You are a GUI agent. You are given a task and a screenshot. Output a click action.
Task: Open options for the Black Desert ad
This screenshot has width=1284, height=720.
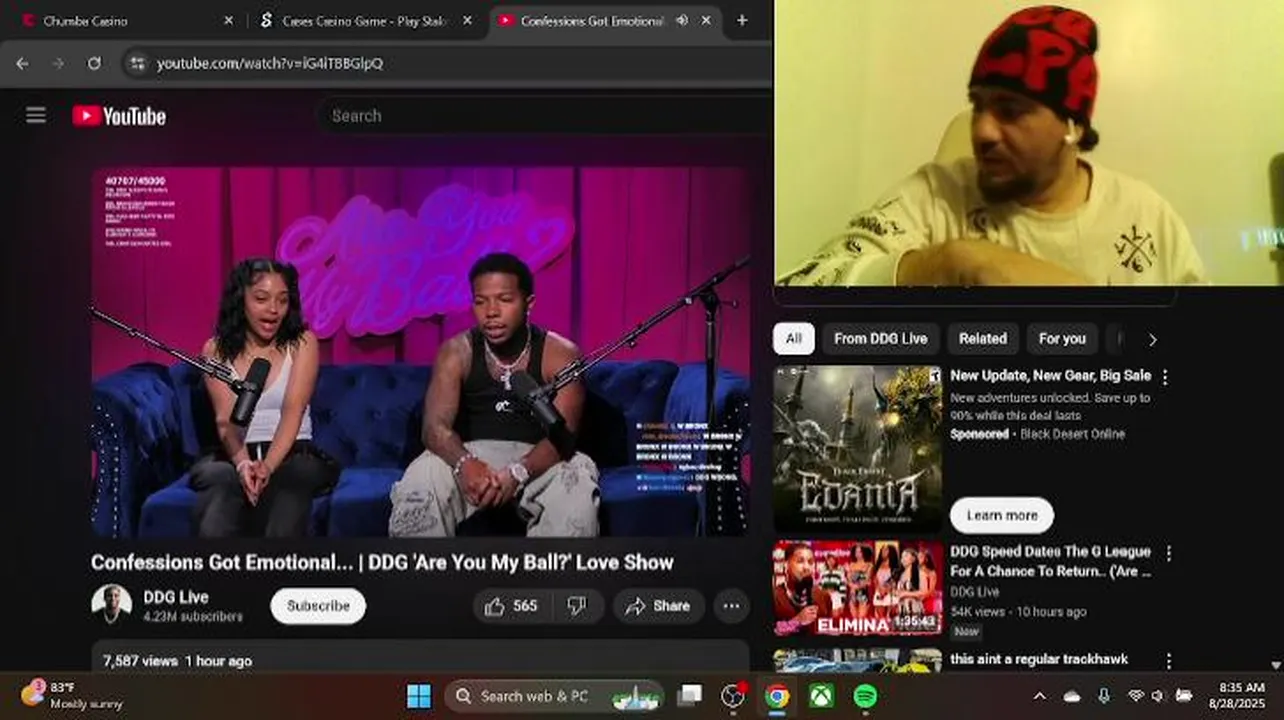1165,377
